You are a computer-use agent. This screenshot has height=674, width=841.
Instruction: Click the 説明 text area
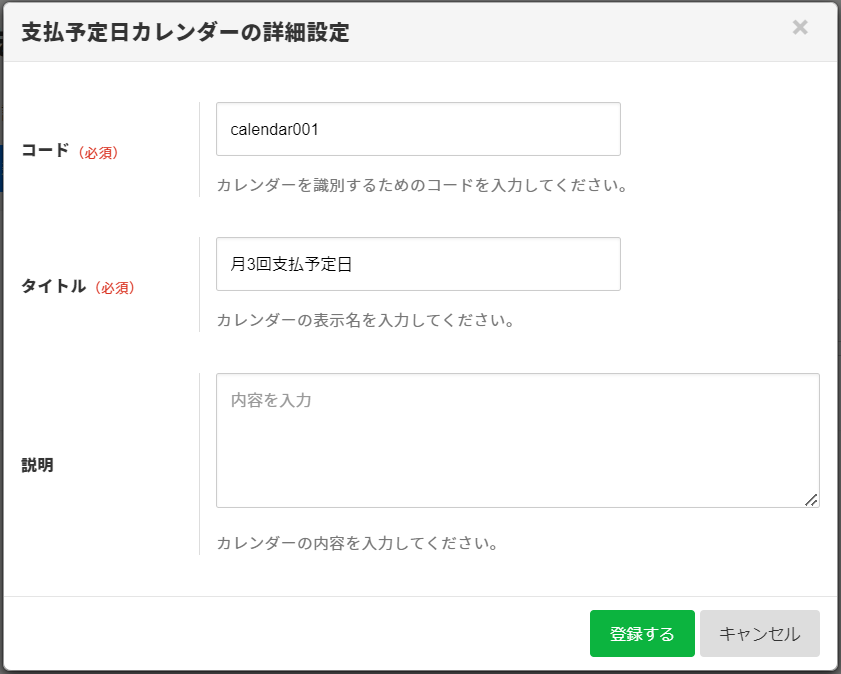coord(518,441)
